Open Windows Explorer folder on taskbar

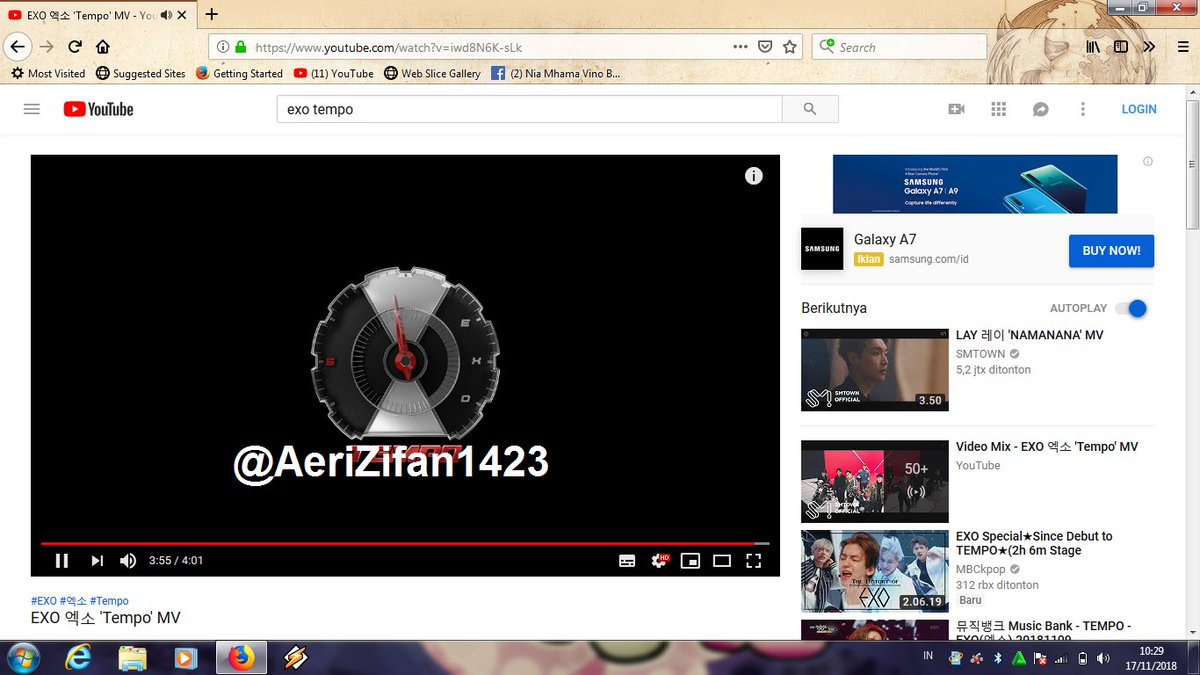click(133, 658)
